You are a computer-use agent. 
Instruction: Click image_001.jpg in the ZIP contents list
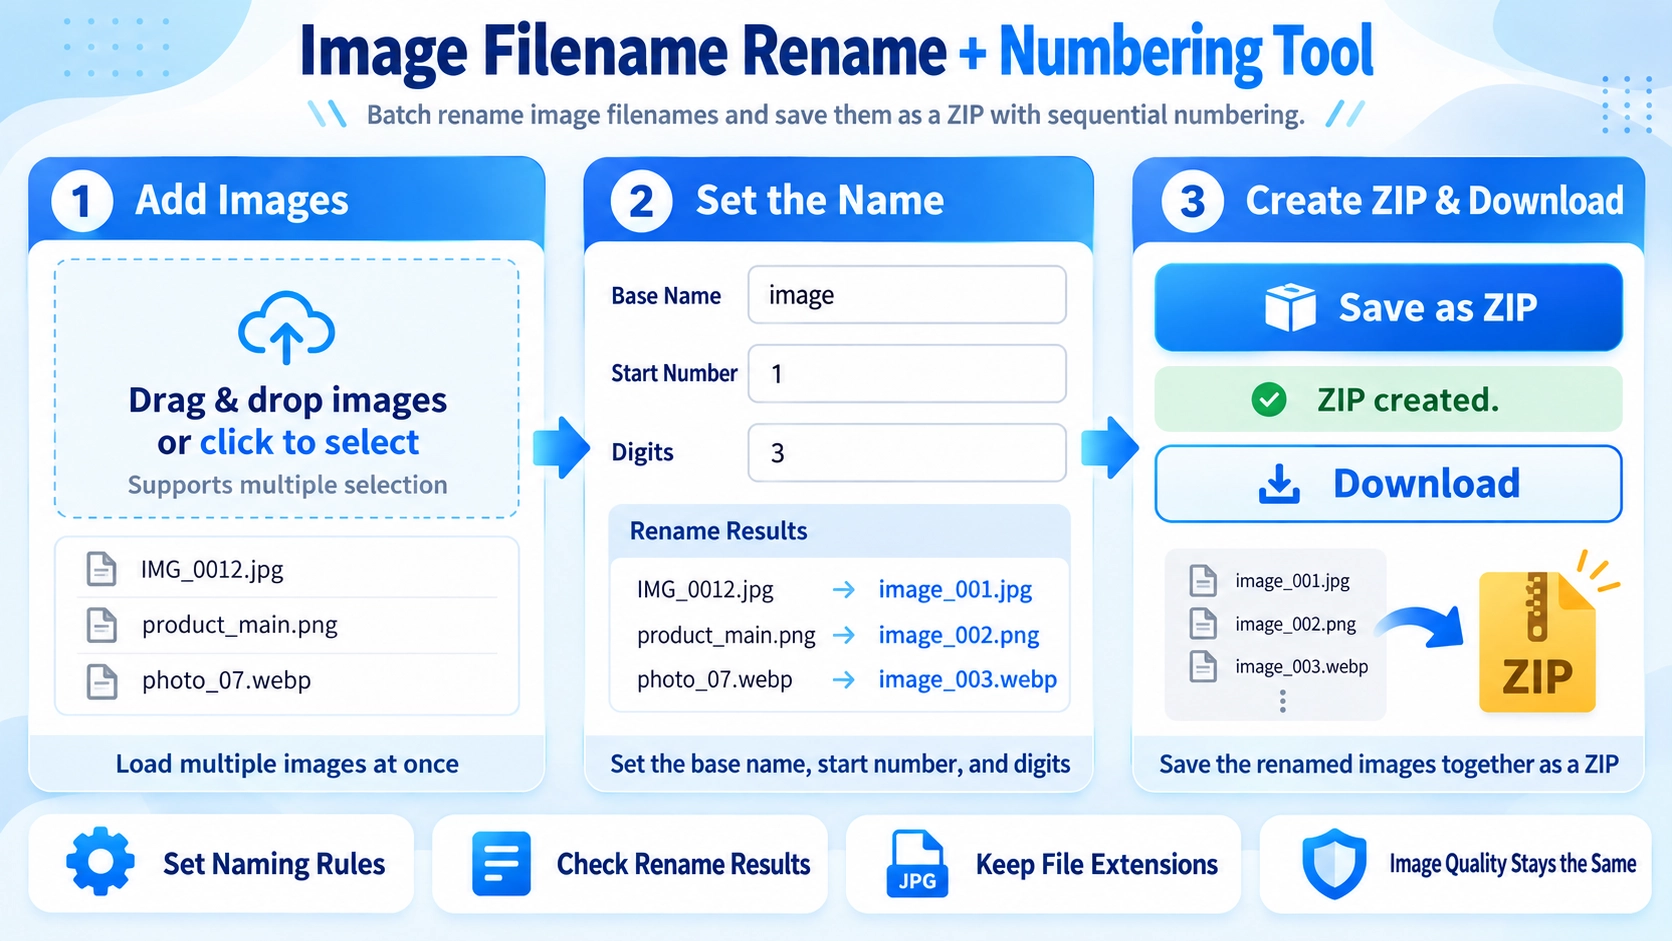click(x=1292, y=581)
